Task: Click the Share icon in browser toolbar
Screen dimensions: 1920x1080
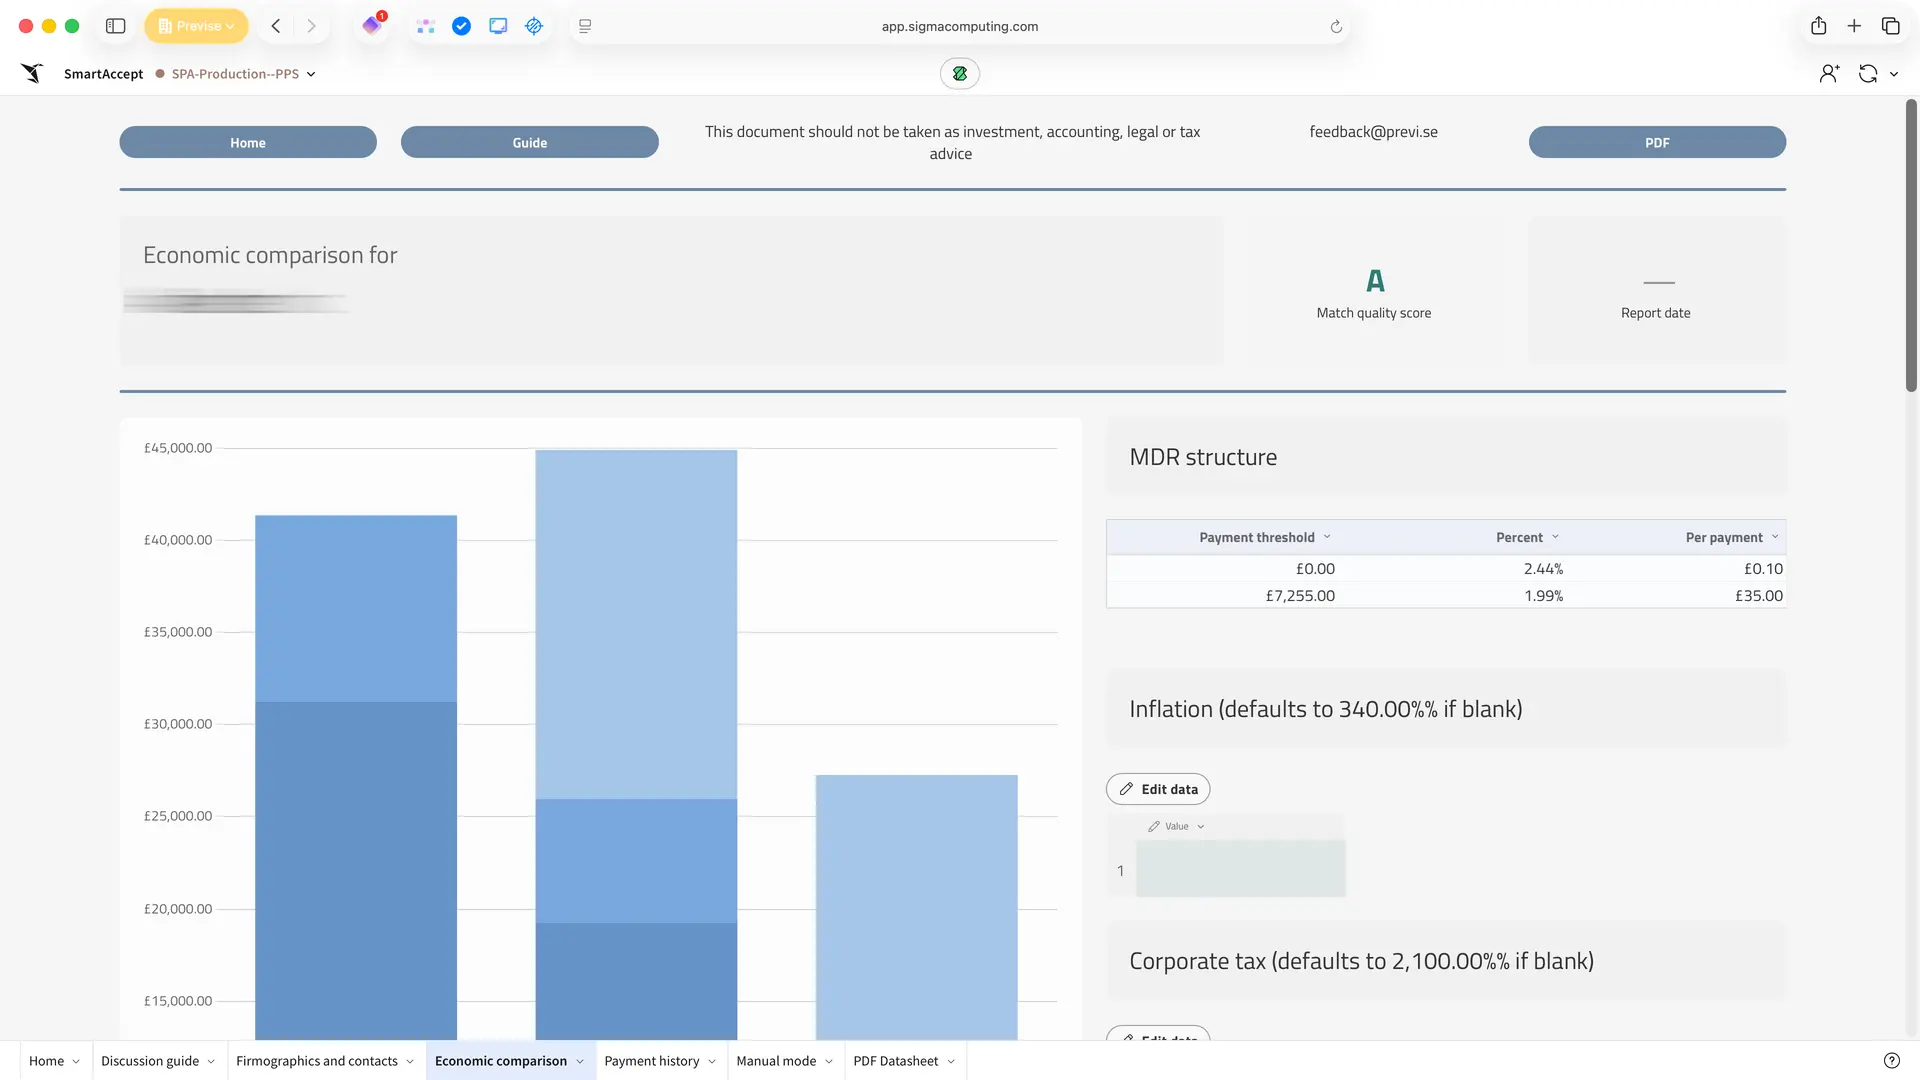Action: point(1818,26)
